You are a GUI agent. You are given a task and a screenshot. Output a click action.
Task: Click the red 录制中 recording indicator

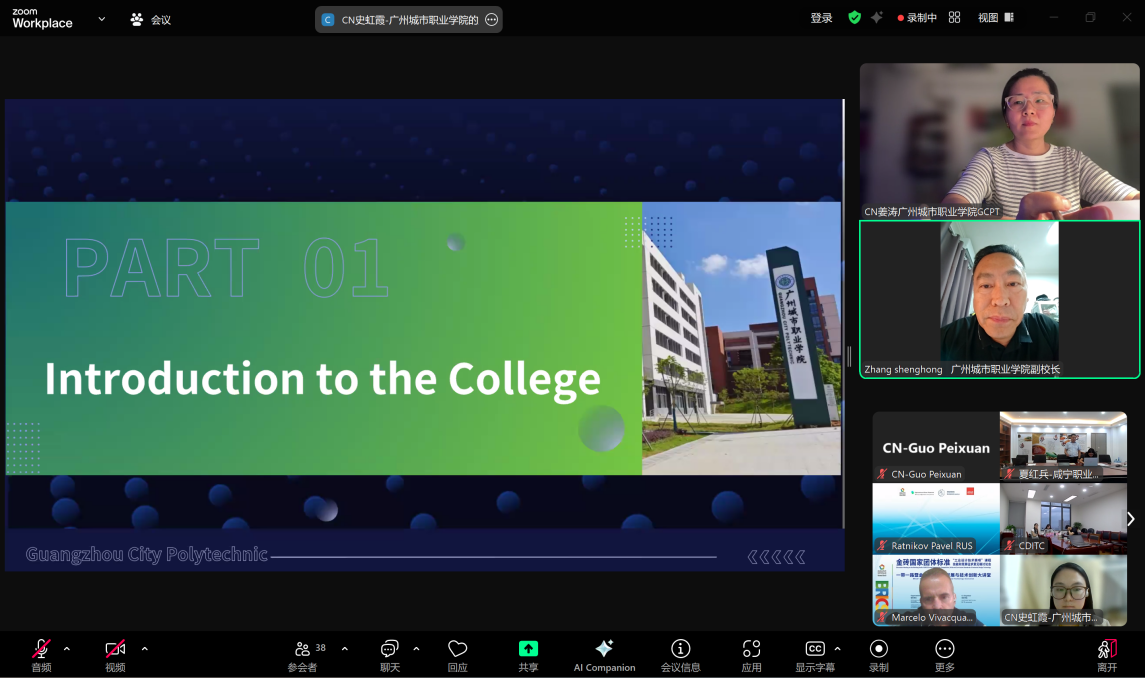click(x=917, y=18)
